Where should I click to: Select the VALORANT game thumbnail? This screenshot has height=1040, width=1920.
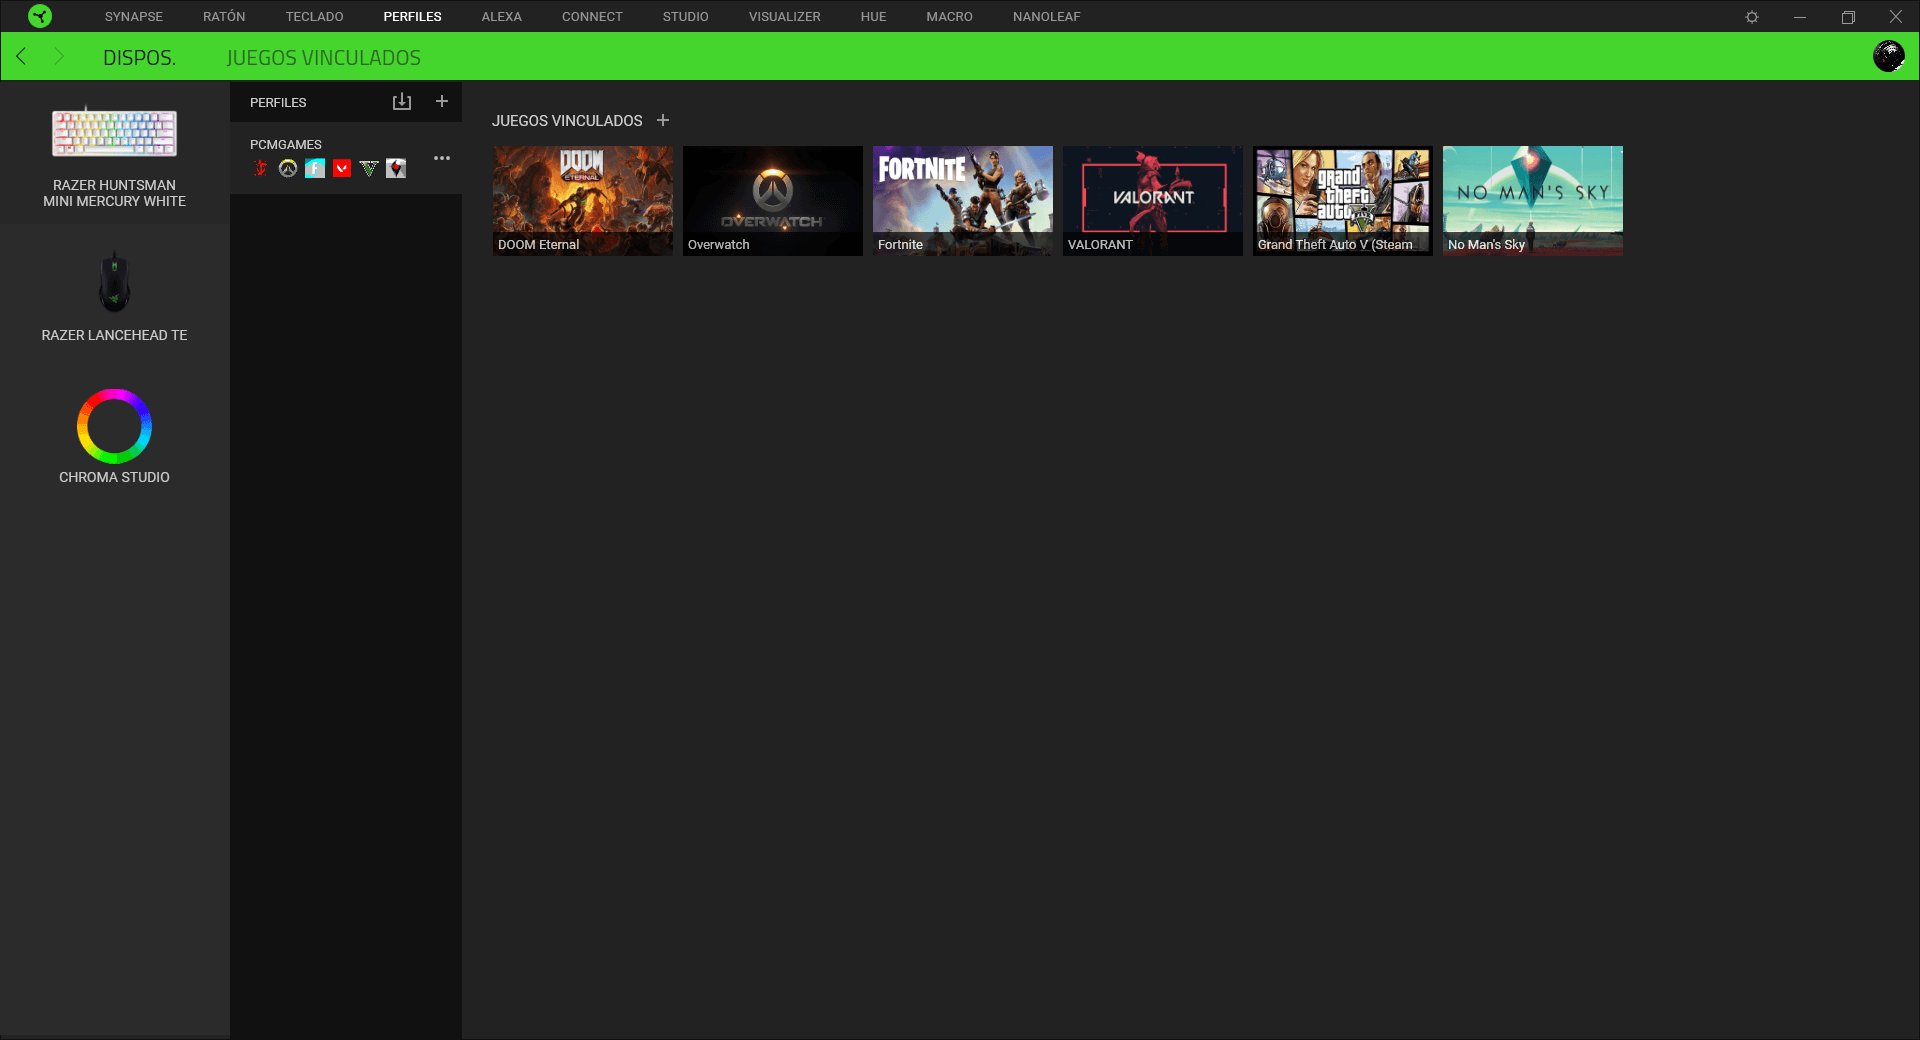(x=1153, y=201)
